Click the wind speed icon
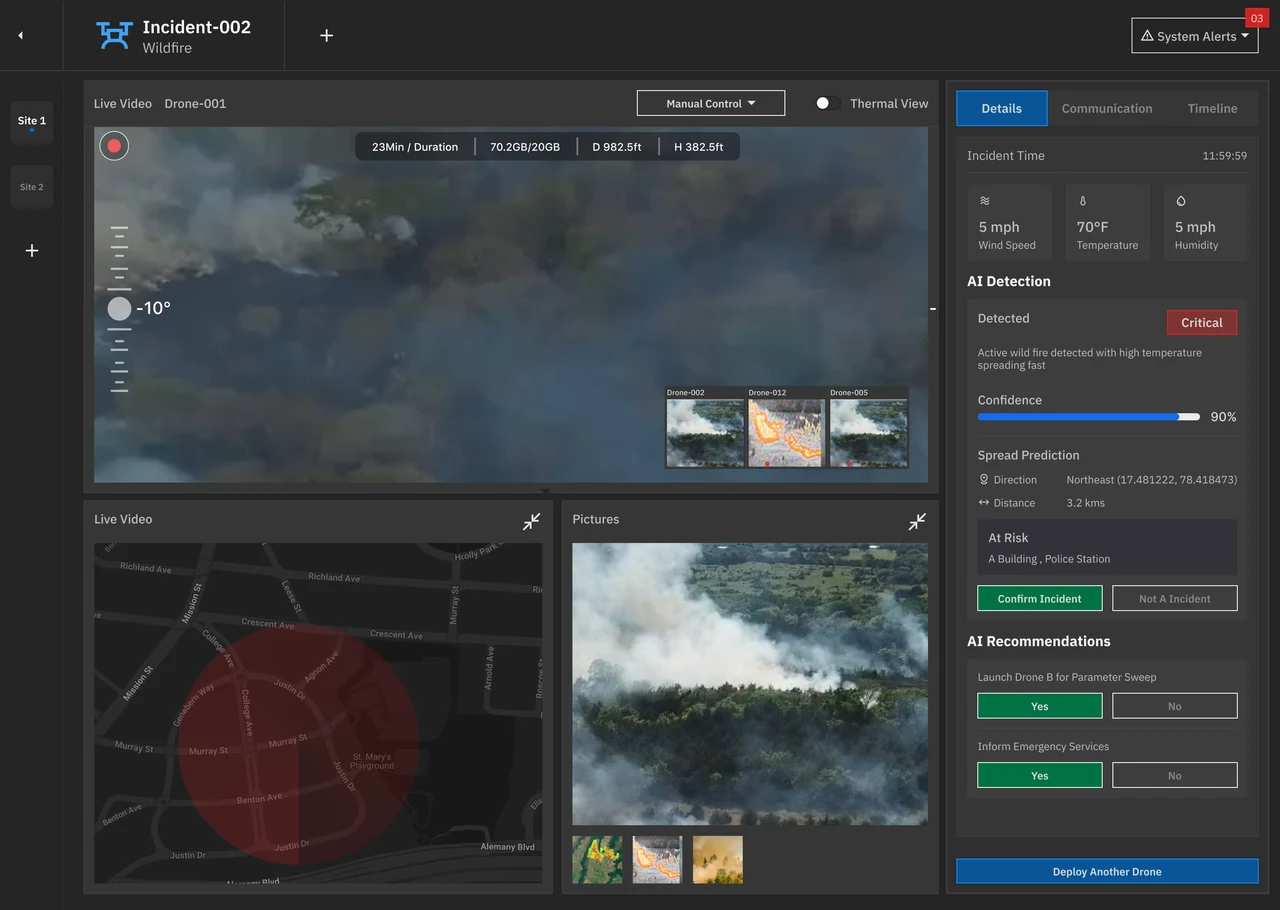 985,201
